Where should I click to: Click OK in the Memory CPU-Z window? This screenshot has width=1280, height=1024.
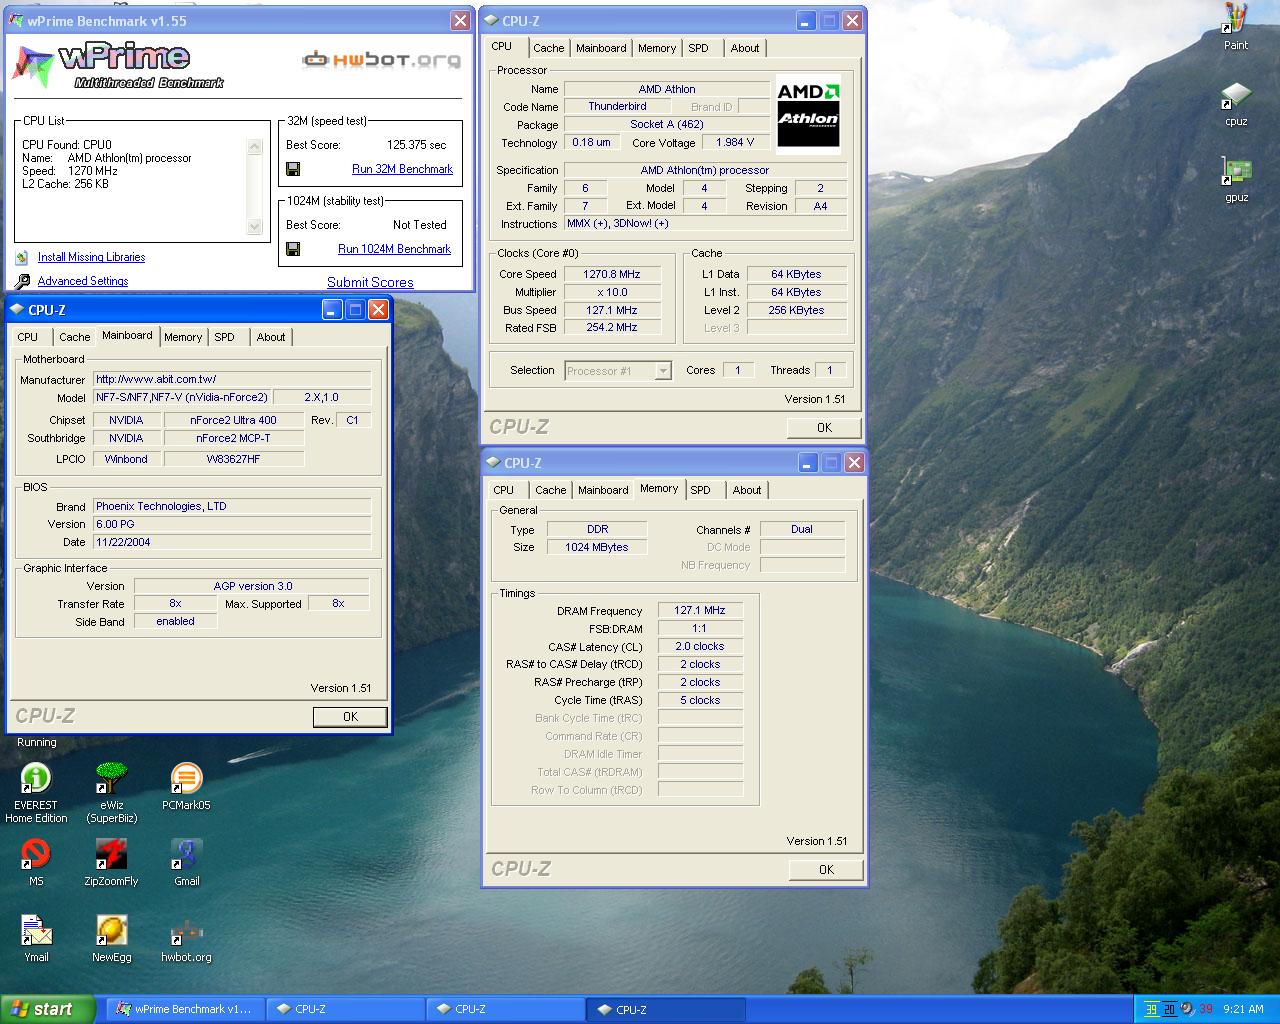pos(826,869)
